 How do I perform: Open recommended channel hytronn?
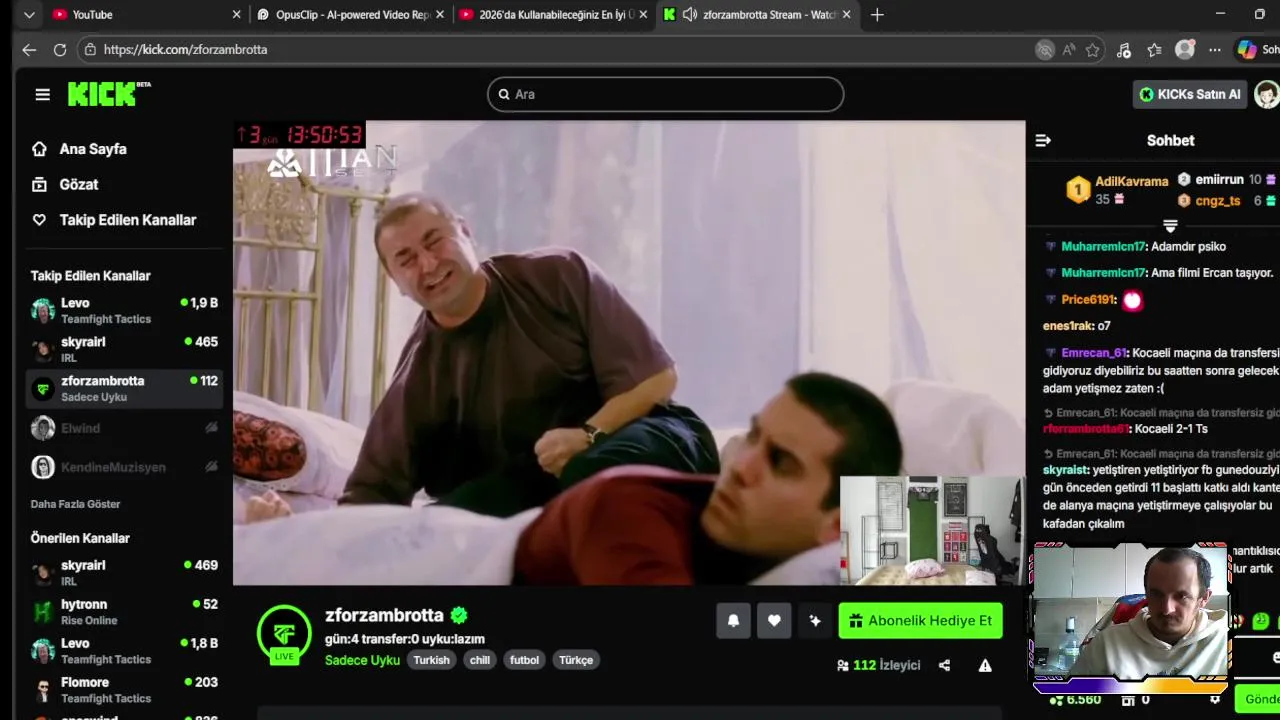click(x=124, y=611)
